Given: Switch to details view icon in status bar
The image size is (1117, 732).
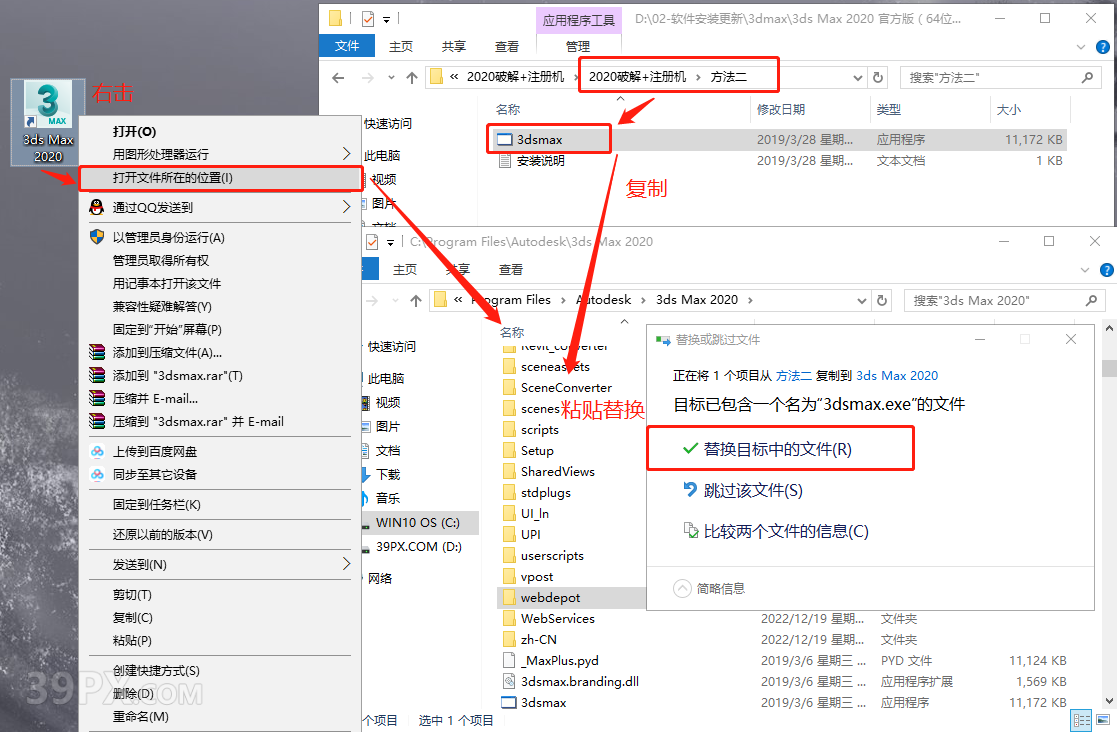Looking at the screenshot, I should 1080,720.
